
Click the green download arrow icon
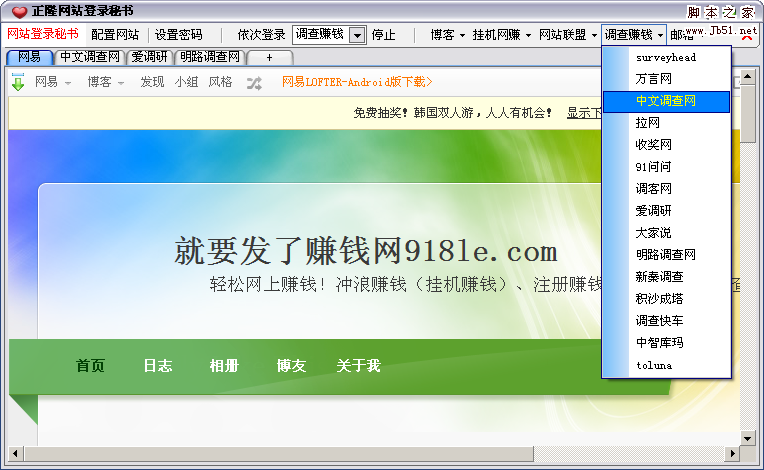[18, 82]
